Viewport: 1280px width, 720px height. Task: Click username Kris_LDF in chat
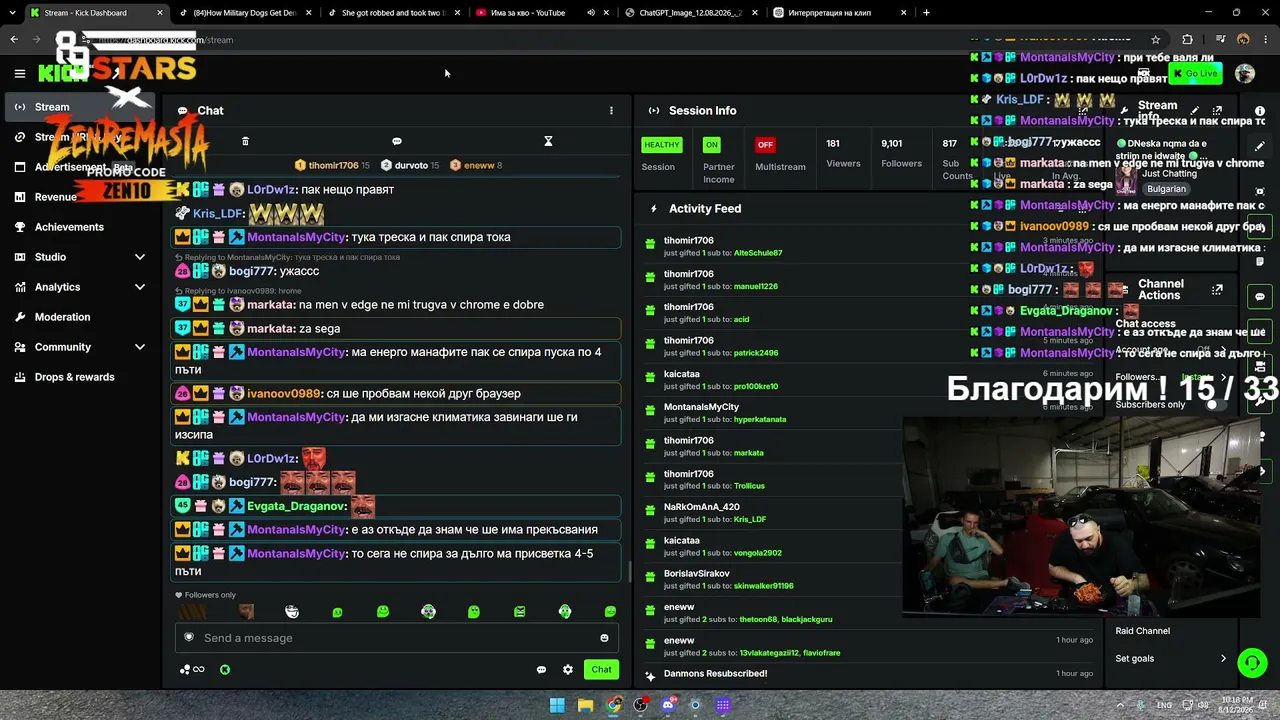point(218,214)
